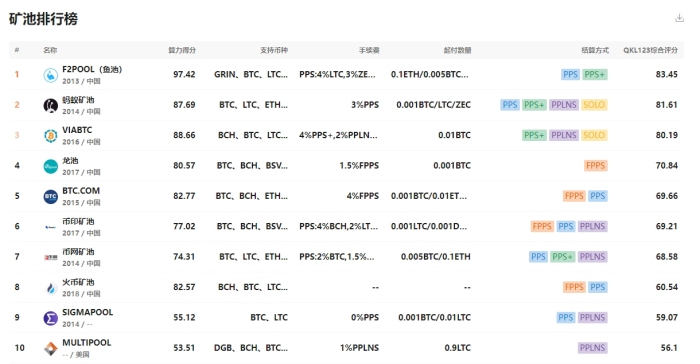
Task: Click the 币网矿池 red logo icon
Action: (x=50, y=257)
